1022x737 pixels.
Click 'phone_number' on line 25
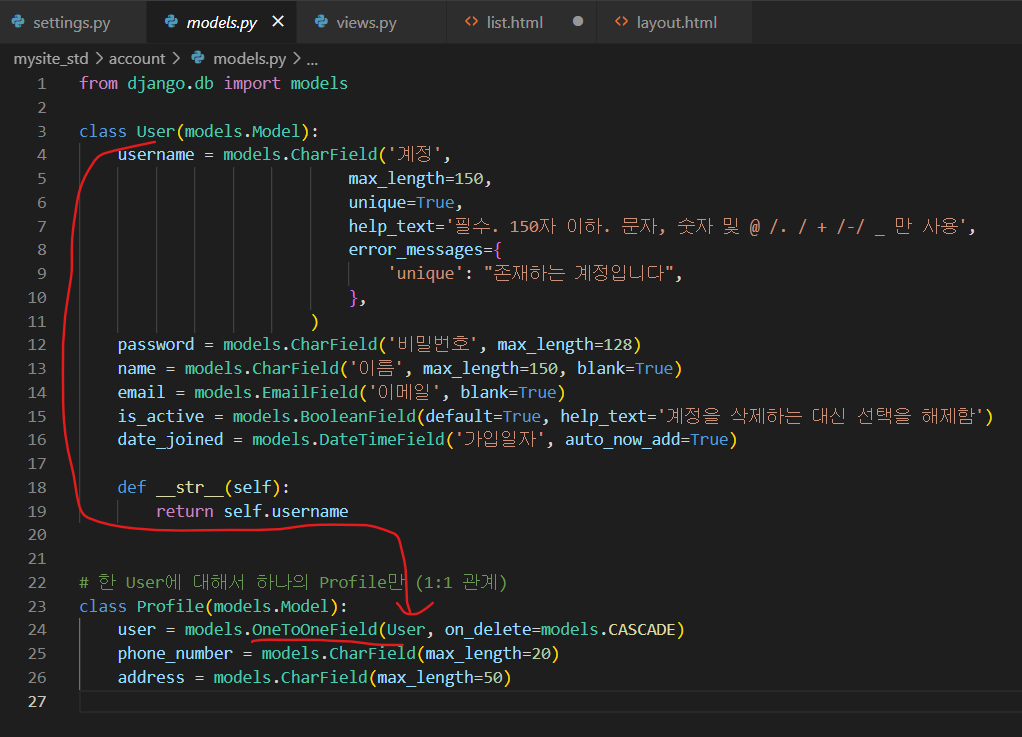click(175, 654)
